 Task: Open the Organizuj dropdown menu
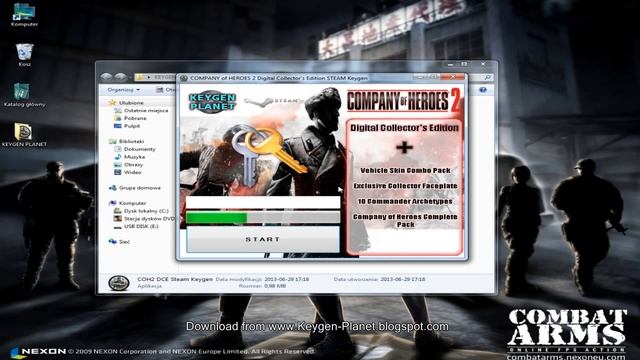124,89
